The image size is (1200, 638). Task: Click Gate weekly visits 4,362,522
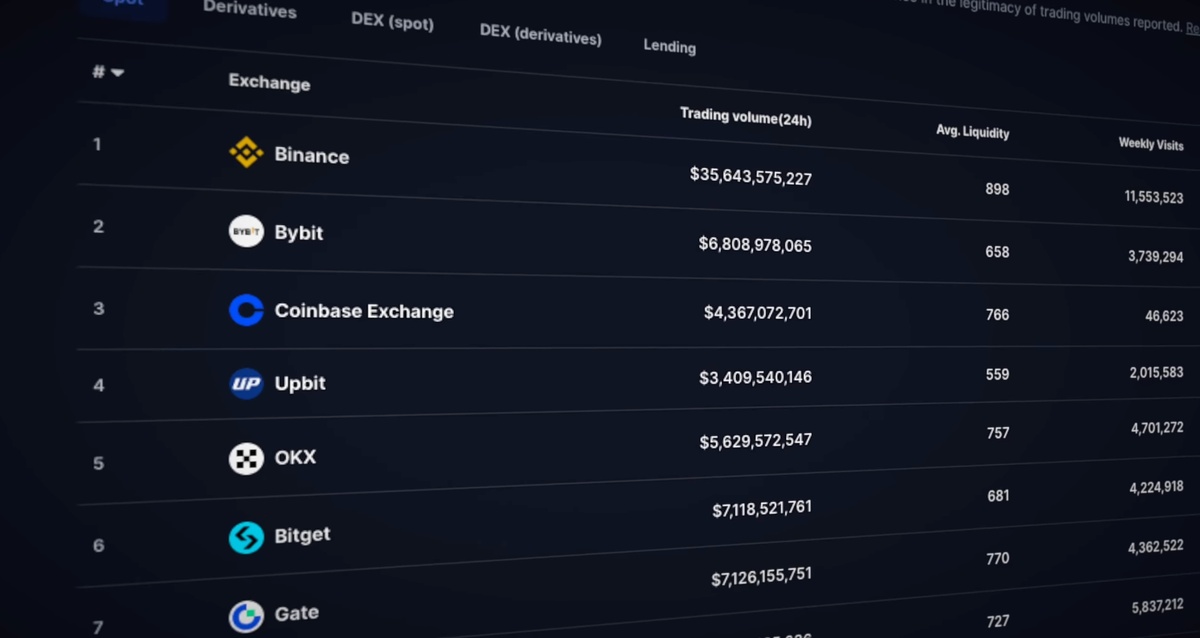pyautogui.click(x=1157, y=546)
